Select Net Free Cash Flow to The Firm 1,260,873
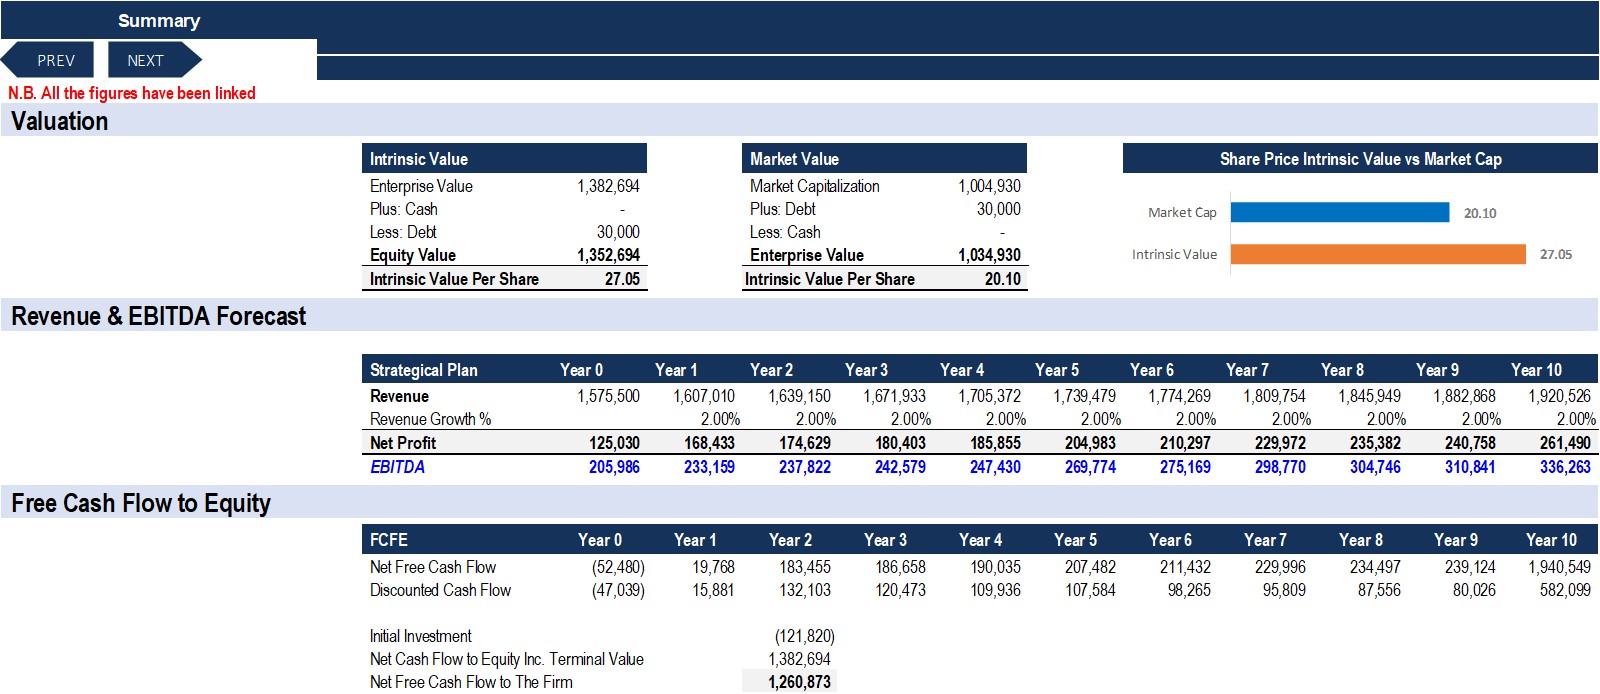1600x694 pixels. [799, 682]
